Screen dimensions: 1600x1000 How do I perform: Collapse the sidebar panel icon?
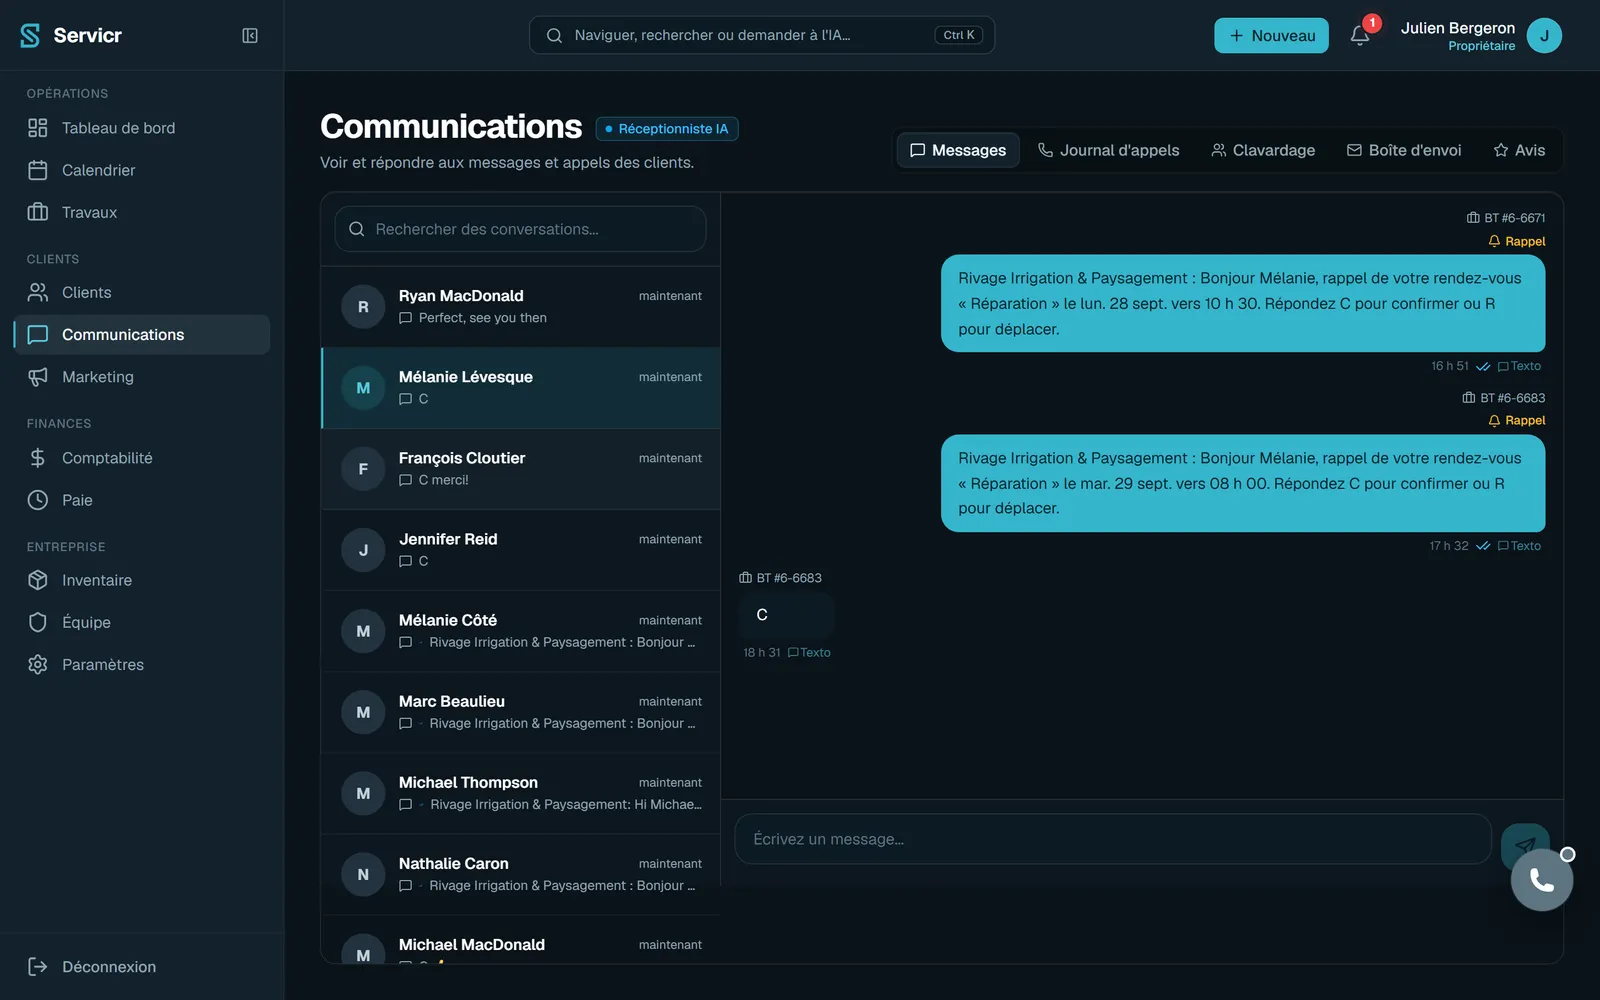(250, 35)
